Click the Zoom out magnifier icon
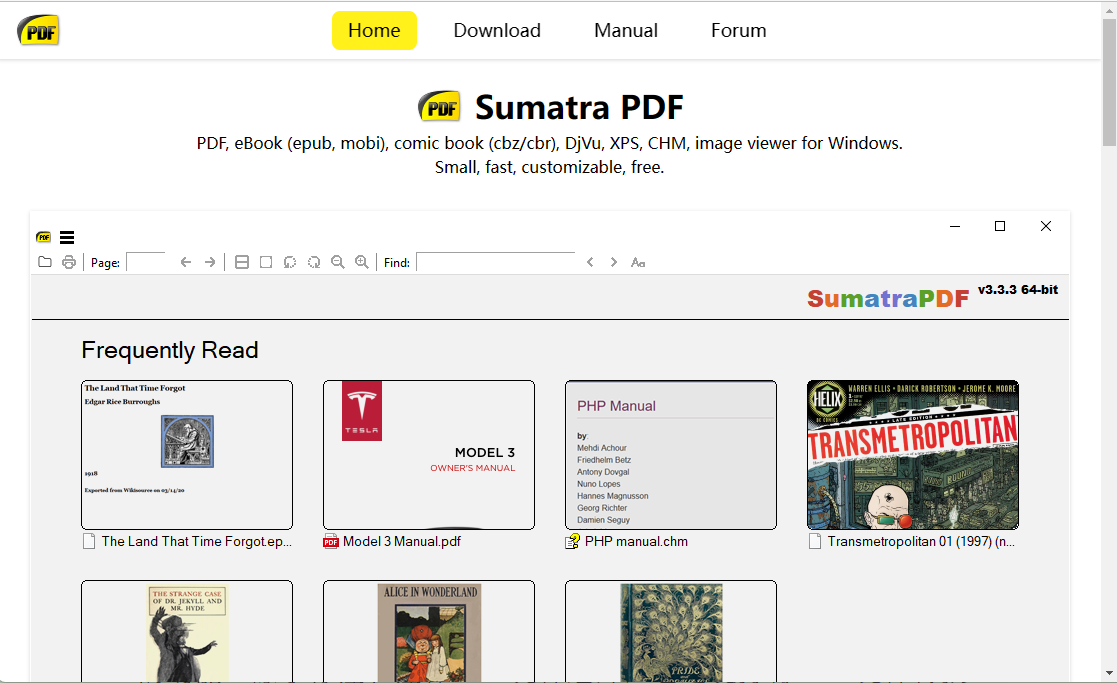Screen dimensions: 1117x683 338,262
